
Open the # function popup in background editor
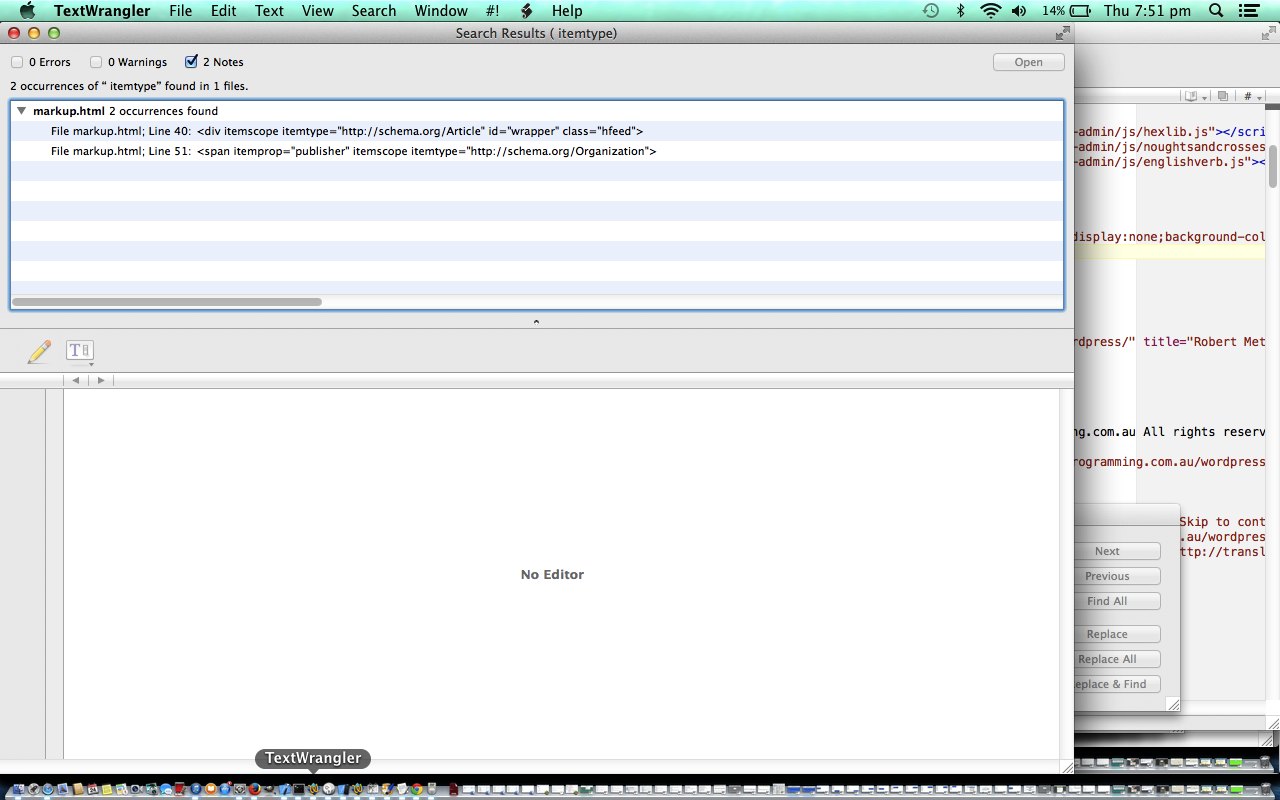coord(1252,97)
